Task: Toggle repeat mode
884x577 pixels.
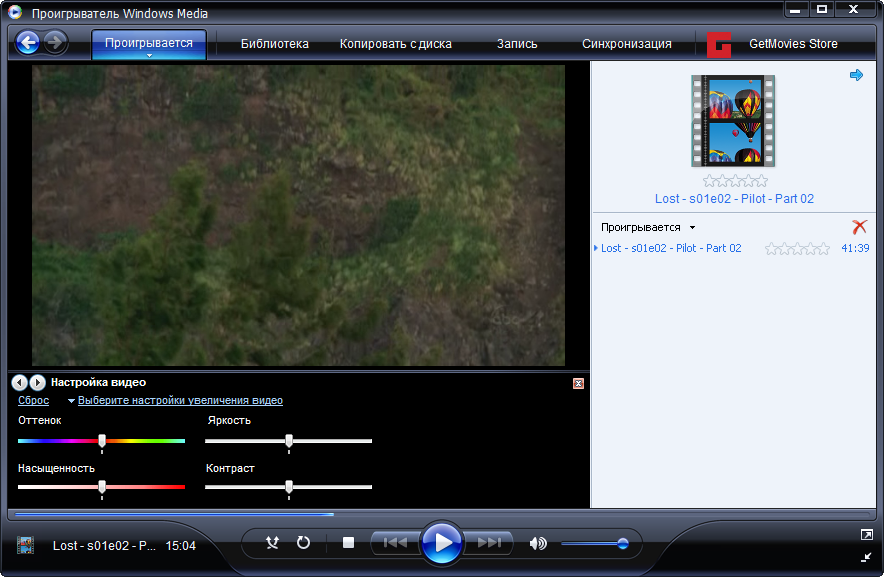Action: click(x=303, y=543)
